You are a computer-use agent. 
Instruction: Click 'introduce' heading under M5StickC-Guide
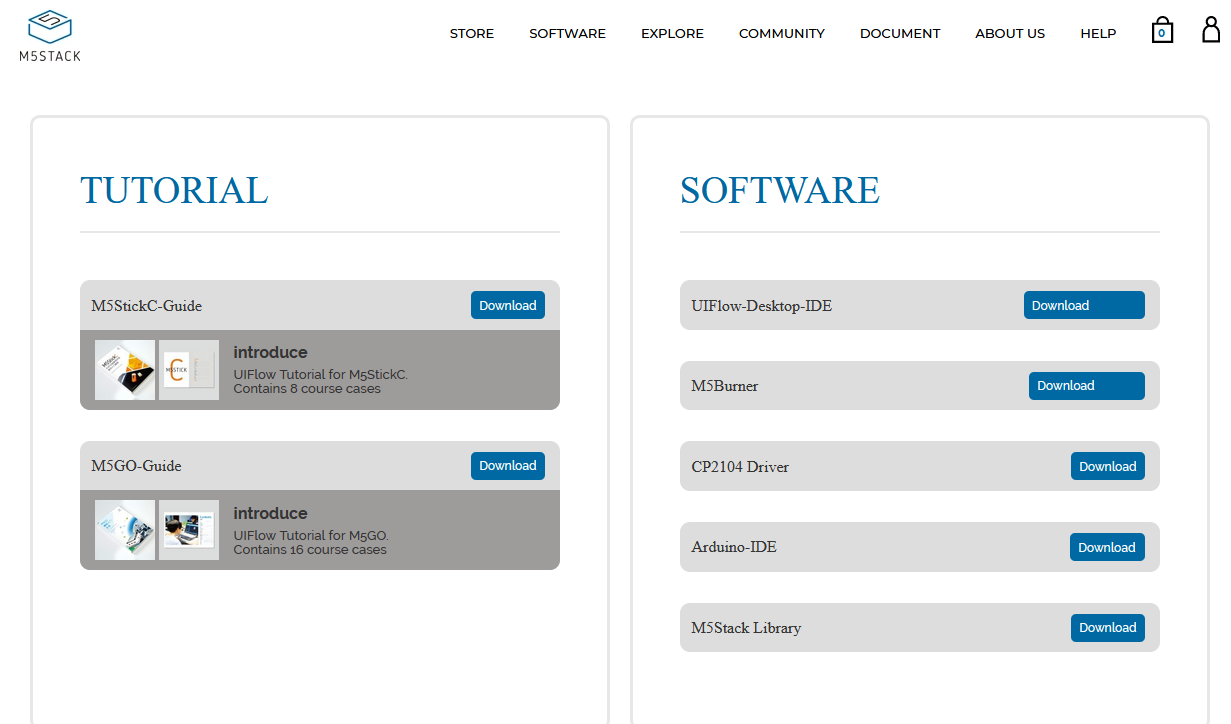tap(270, 352)
